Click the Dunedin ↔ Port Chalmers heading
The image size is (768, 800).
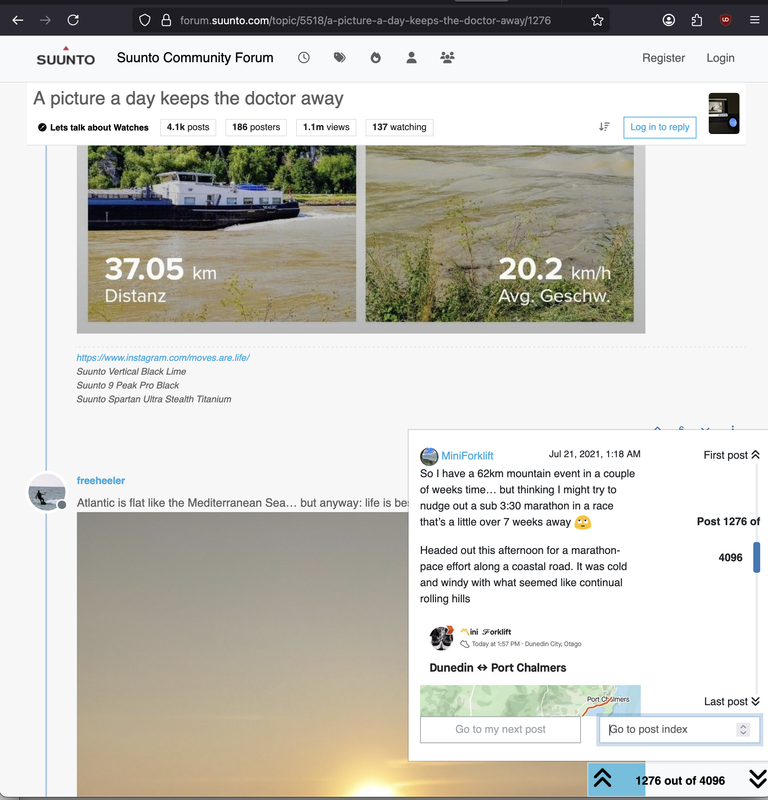(498, 668)
